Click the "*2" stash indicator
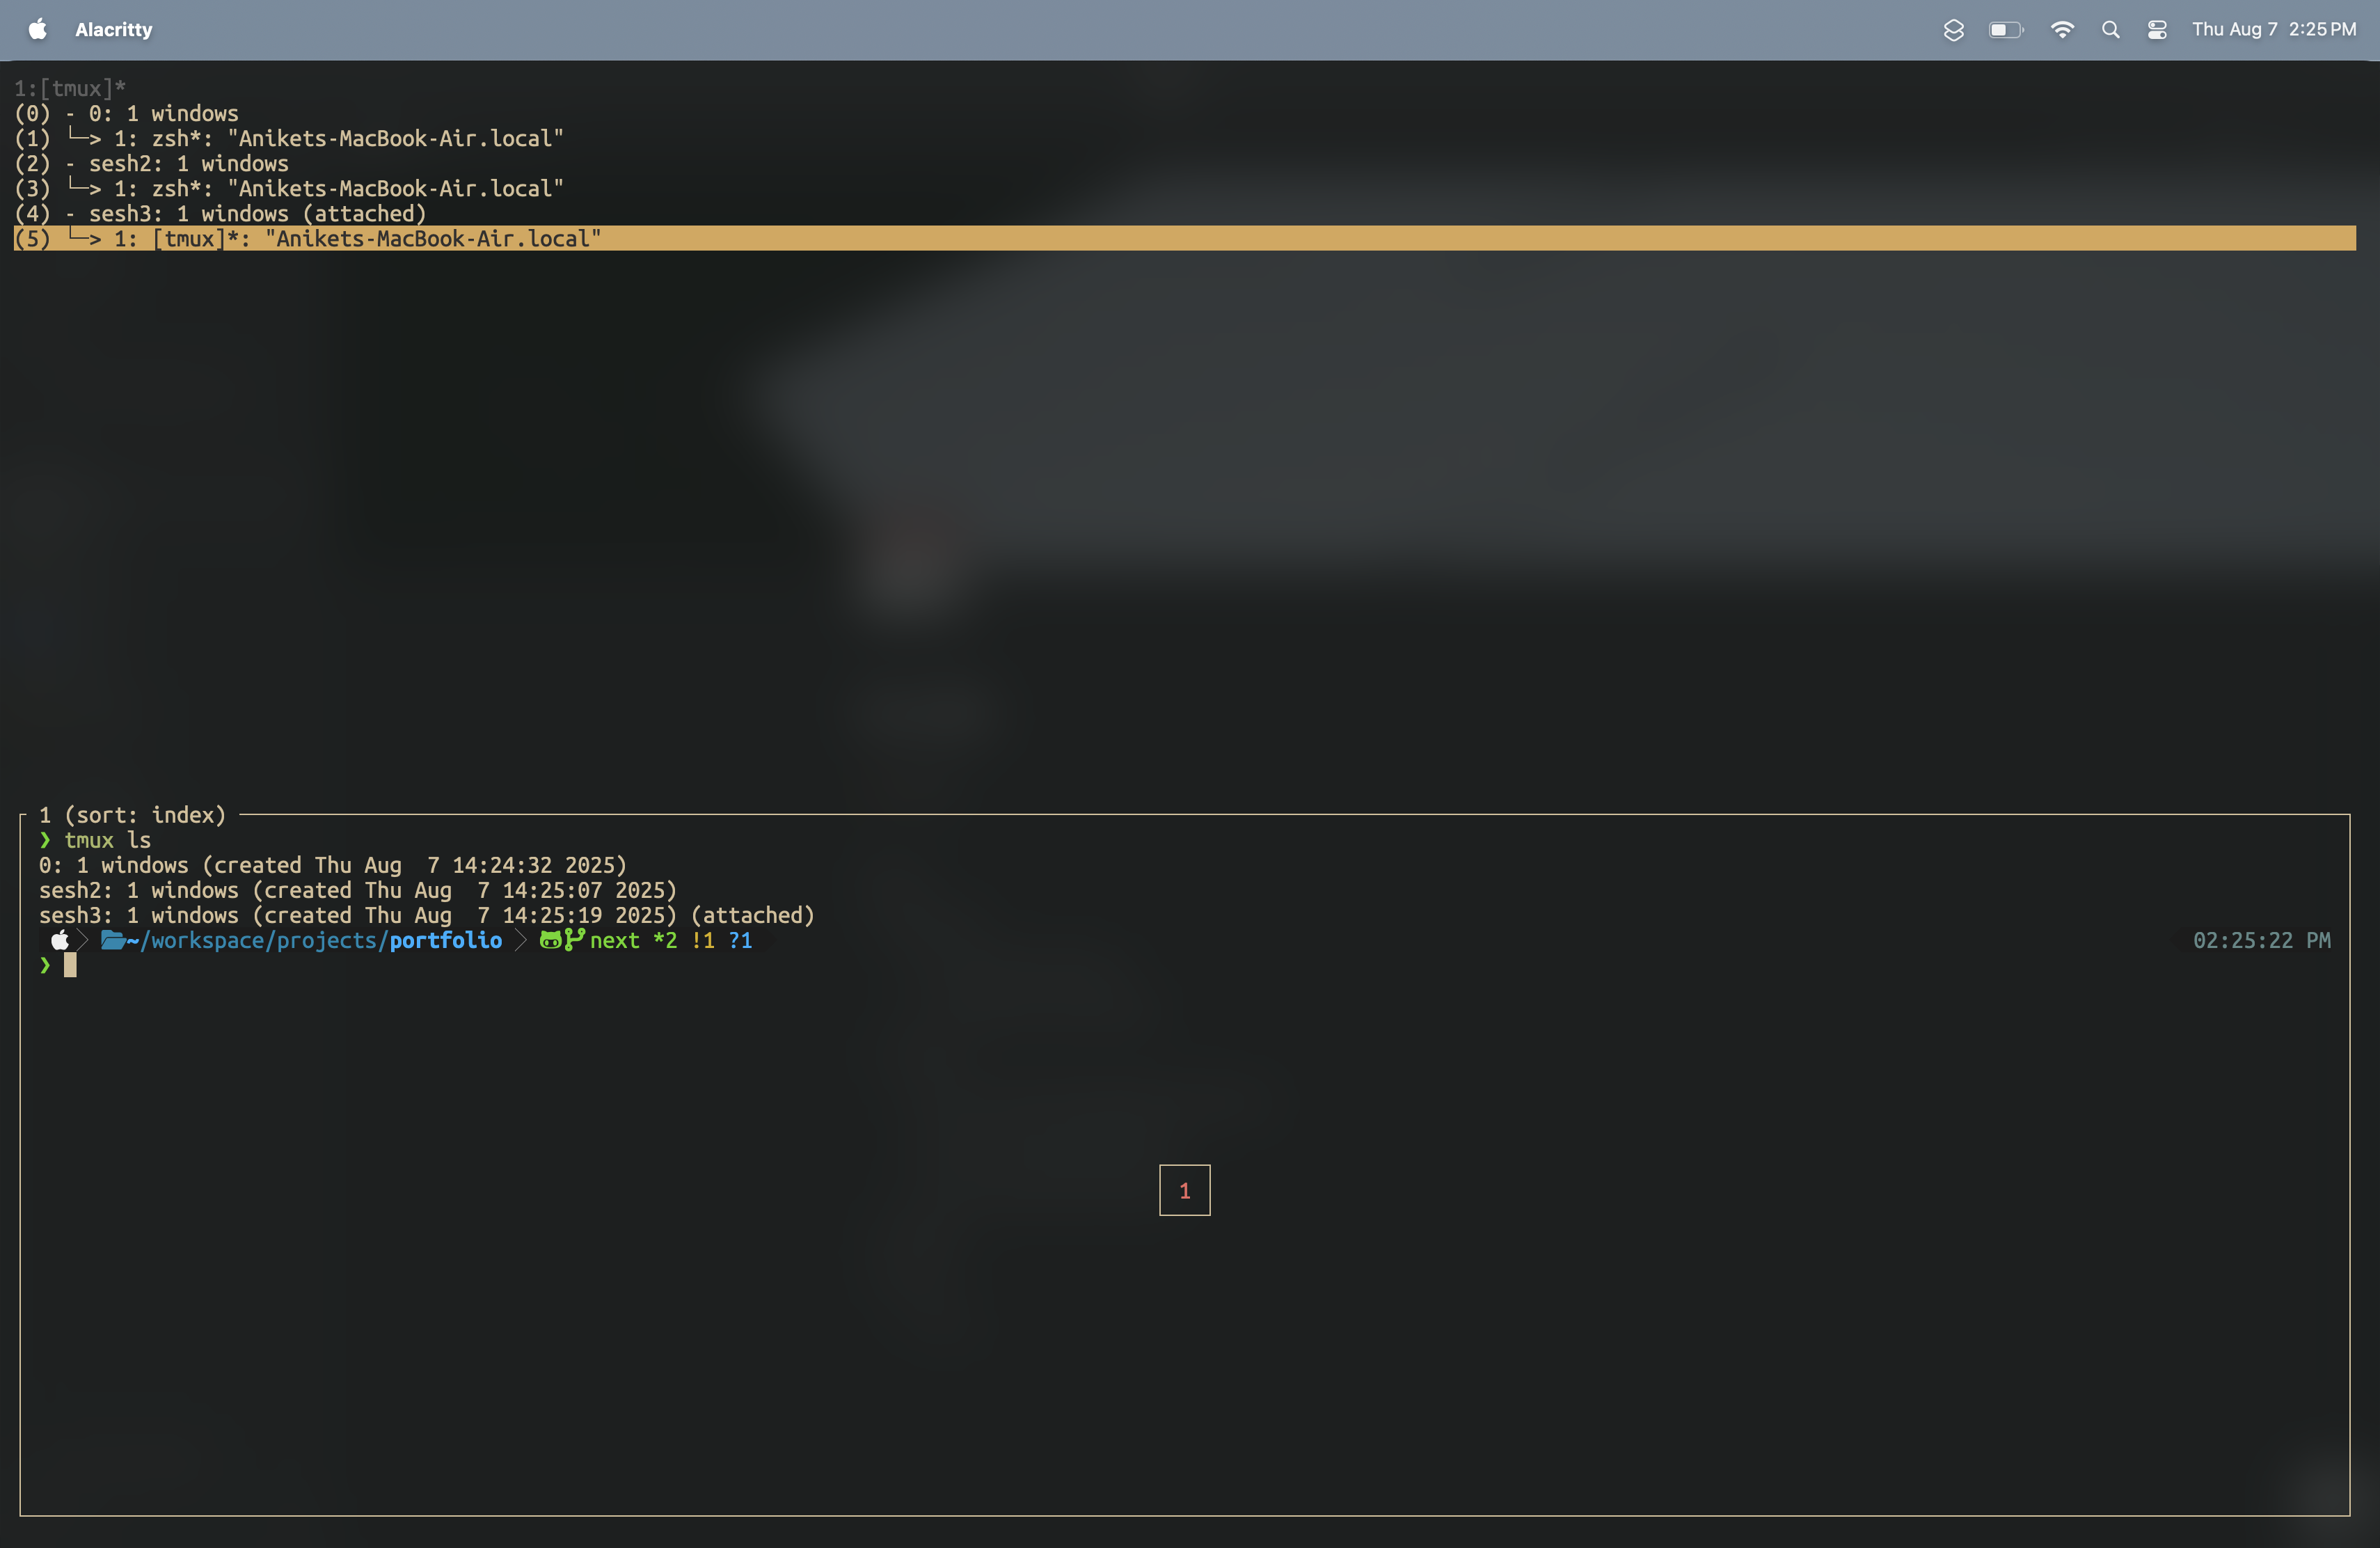The width and height of the screenshot is (2380, 1548). [x=665, y=941]
